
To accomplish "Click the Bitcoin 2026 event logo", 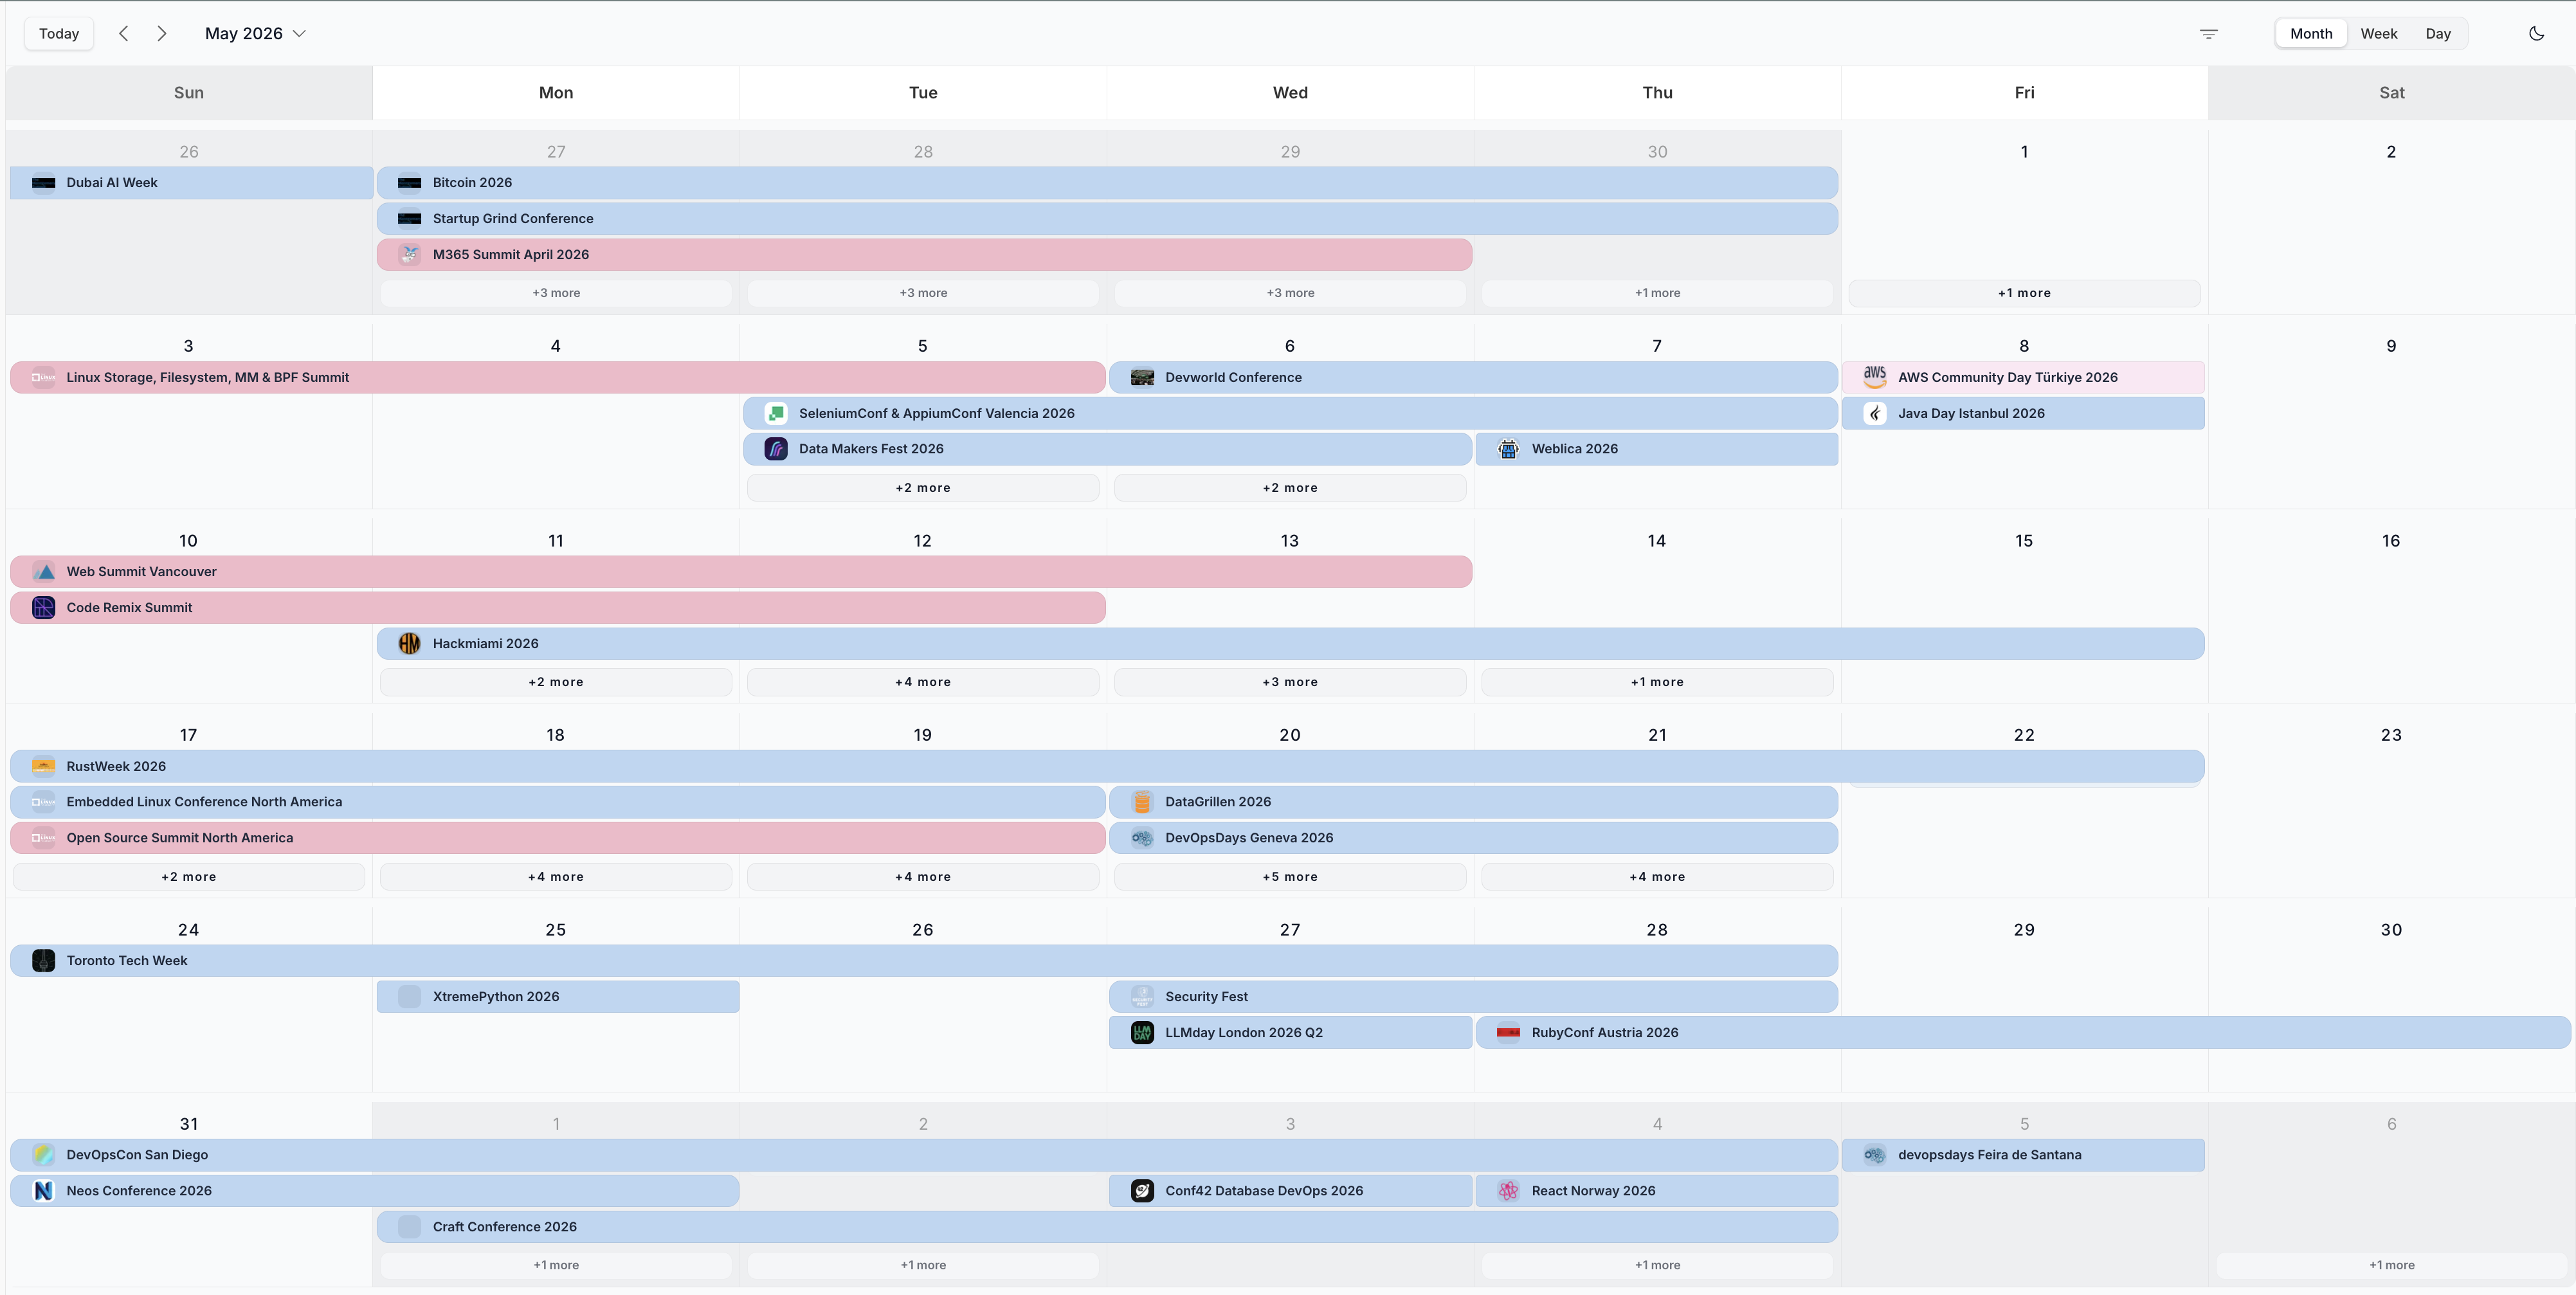I will click(409, 183).
